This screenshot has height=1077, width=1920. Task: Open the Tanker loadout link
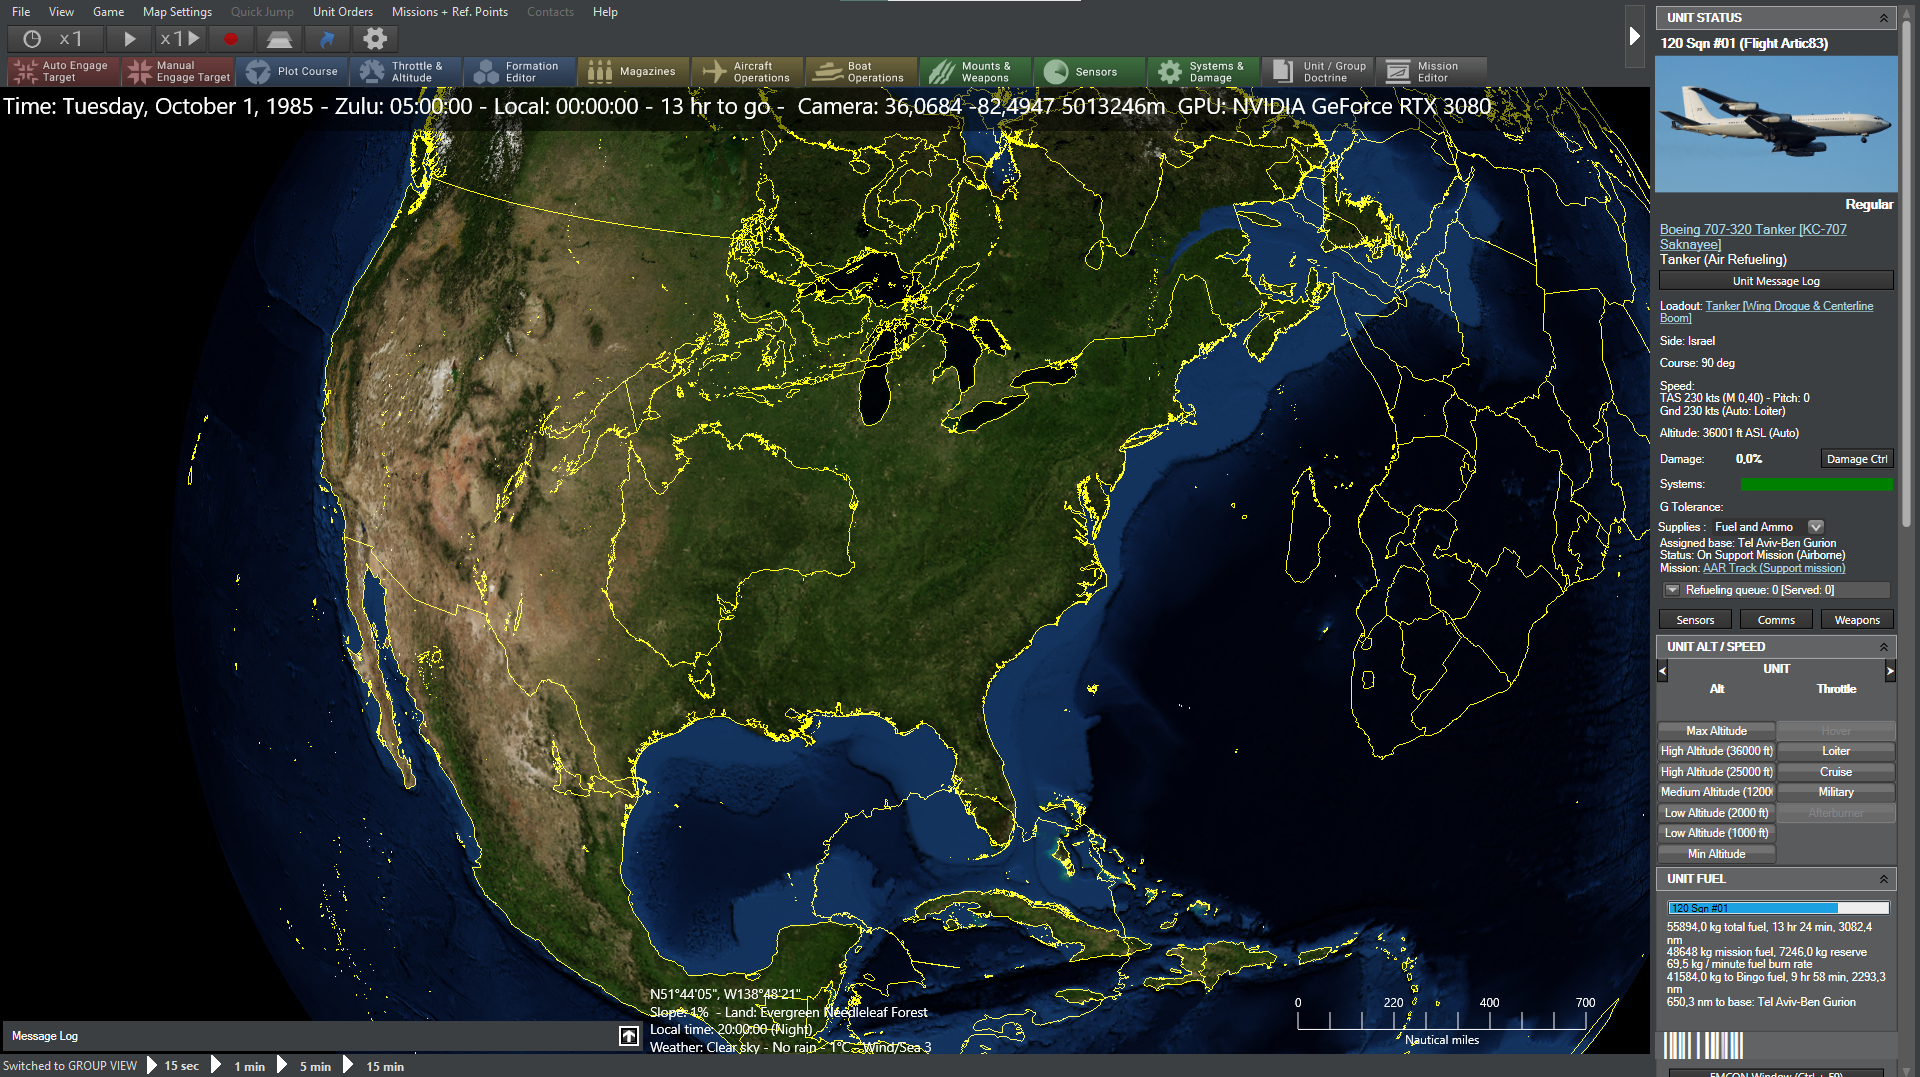(1767, 312)
